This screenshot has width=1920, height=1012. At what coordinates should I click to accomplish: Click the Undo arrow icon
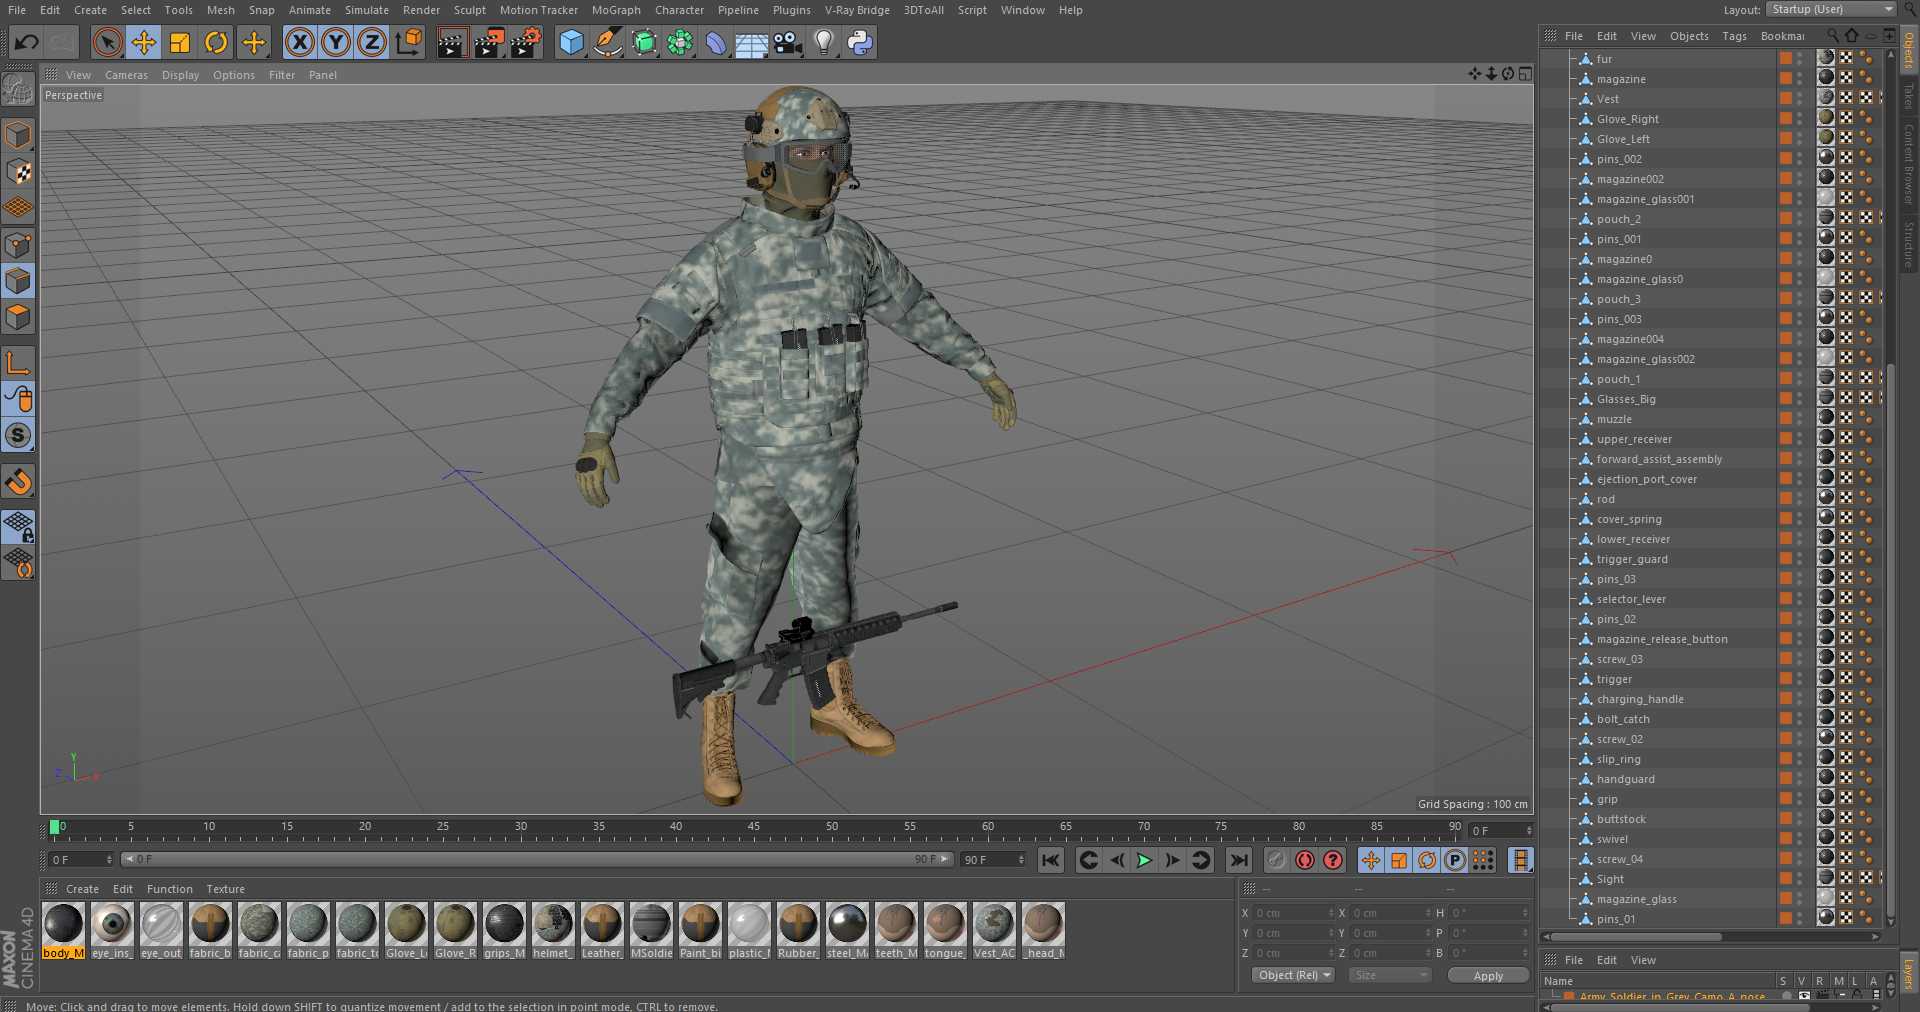[x=26, y=42]
